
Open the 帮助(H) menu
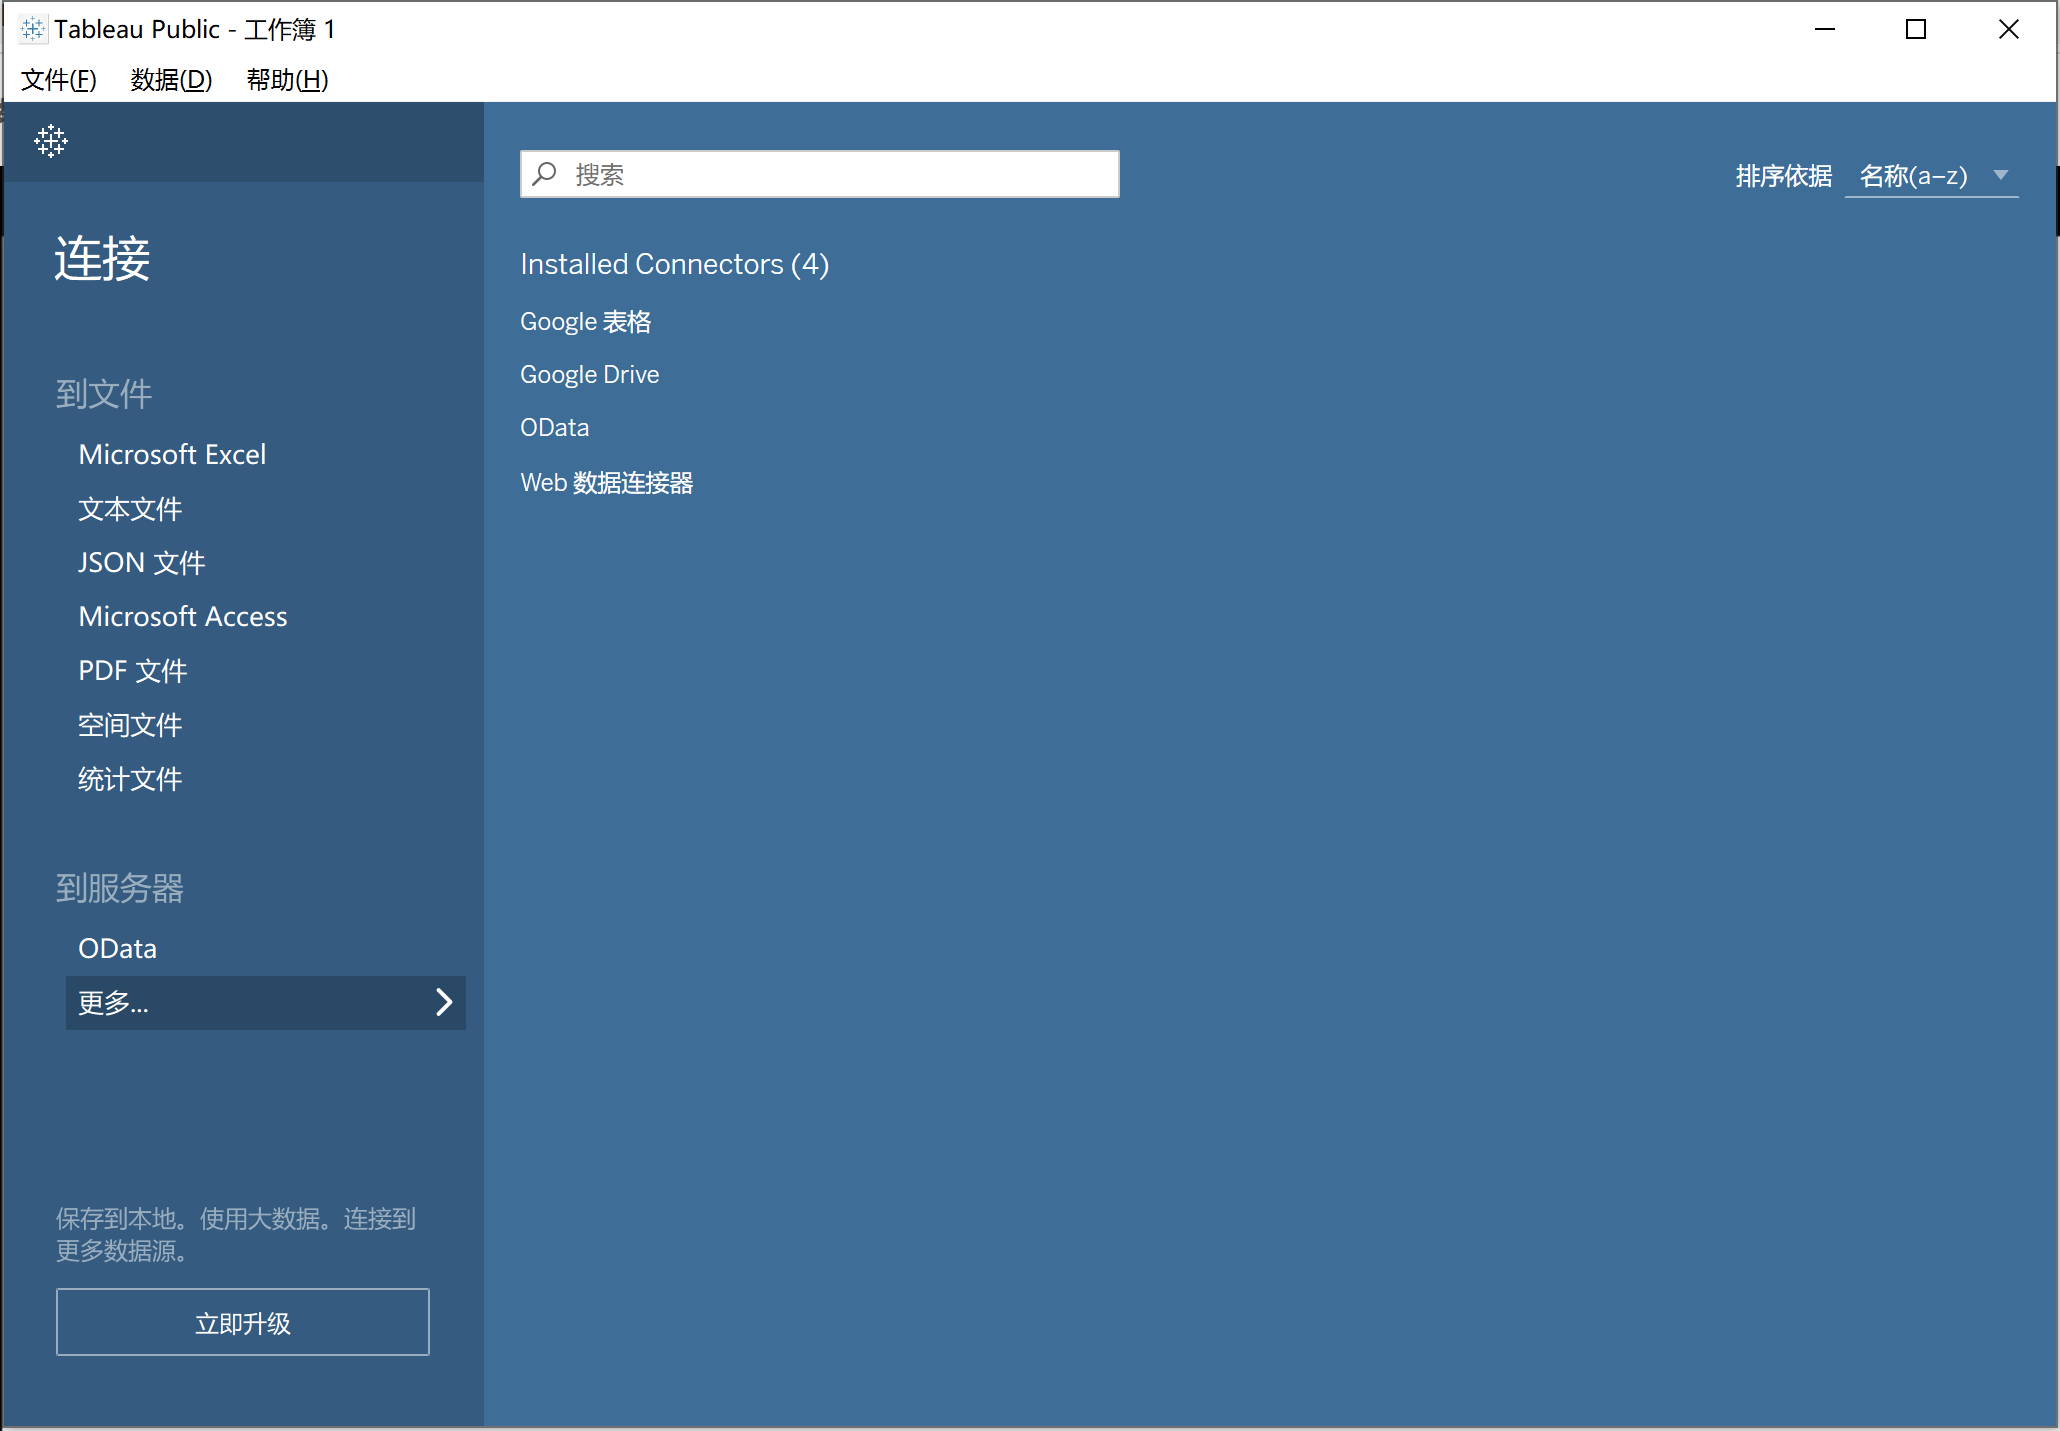point(287,79)
